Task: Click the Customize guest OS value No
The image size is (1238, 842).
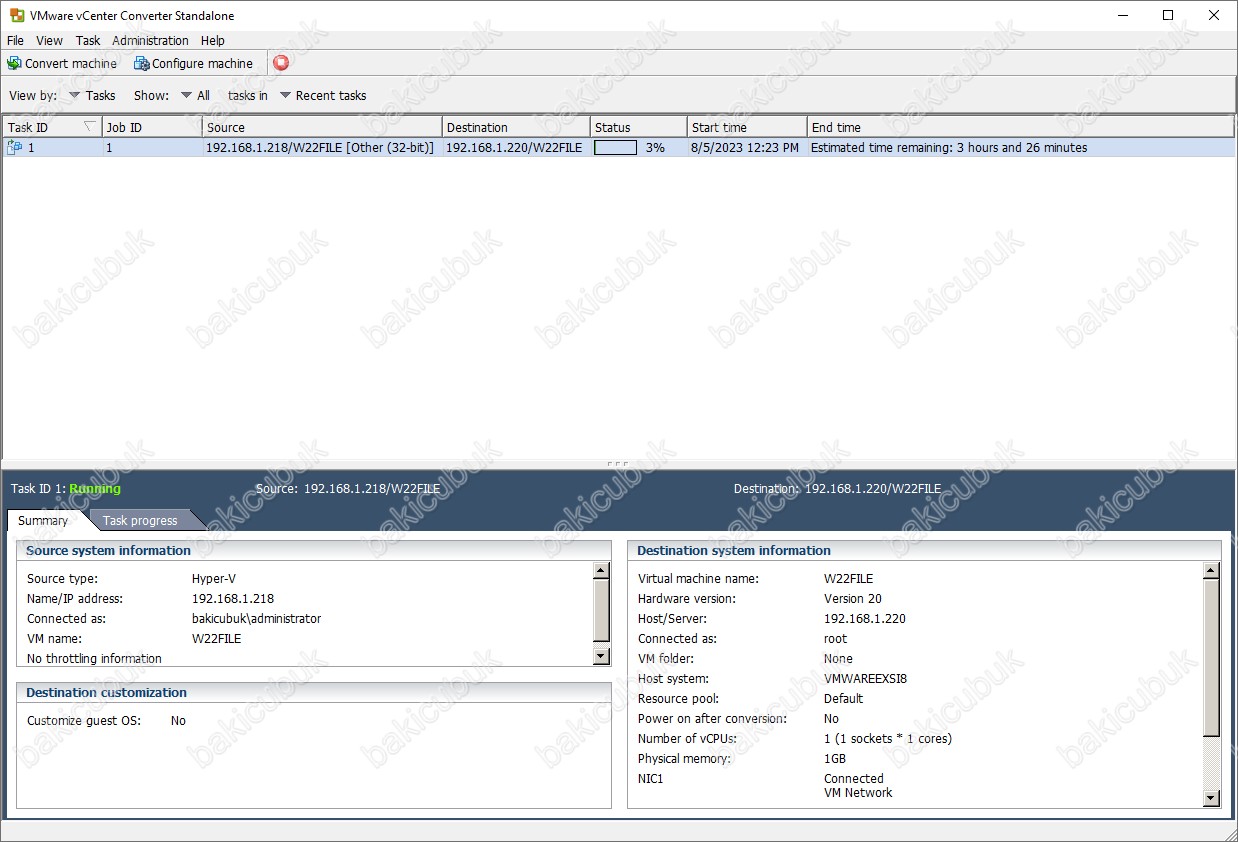Action: click(x=178, y=721)
